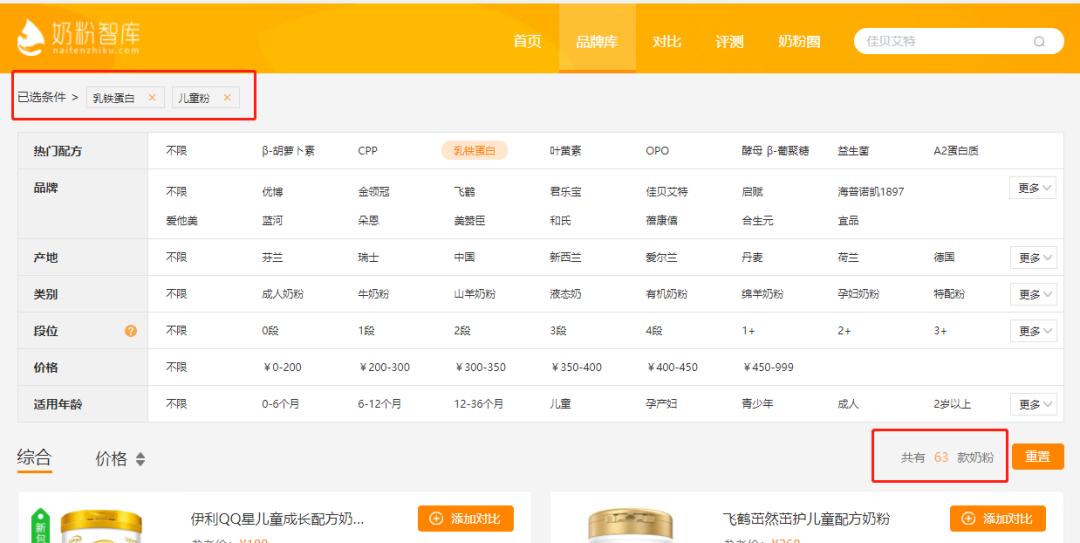Screen dimensions: 1080x543
Task: Filter by brand 优博
Action: click(x=272, y=192)
